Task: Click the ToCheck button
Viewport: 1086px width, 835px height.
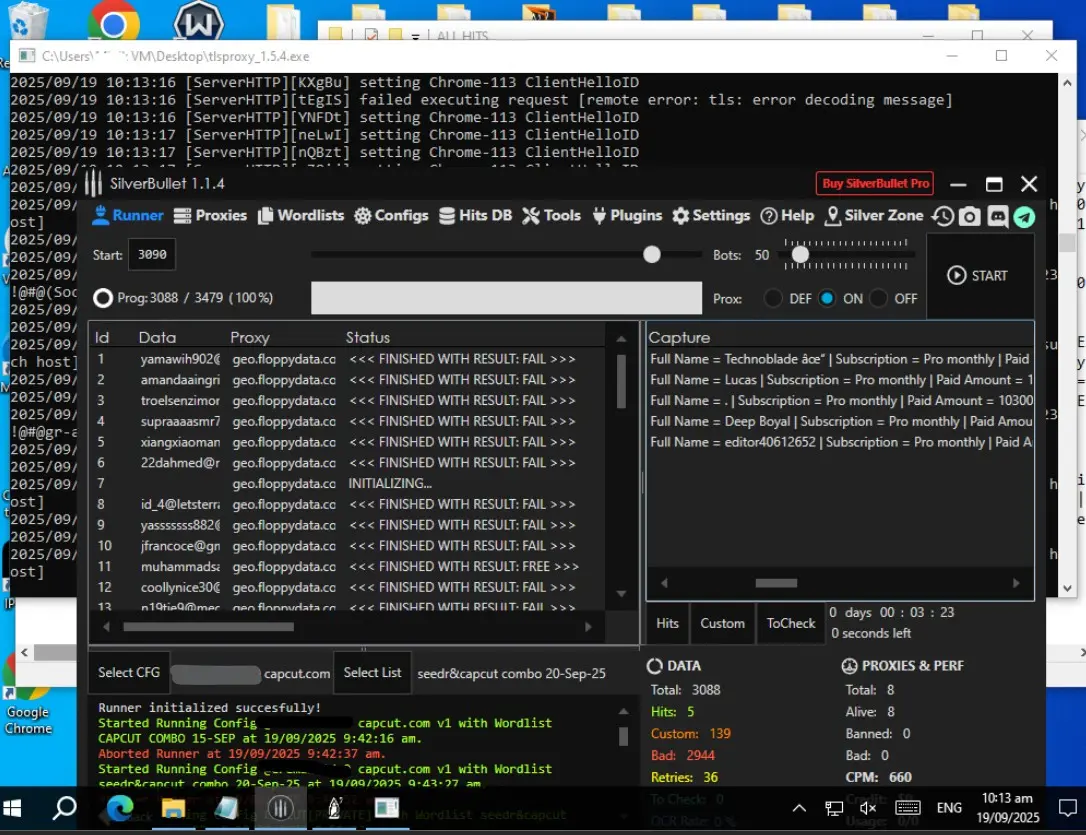Action: pos(790,623)
